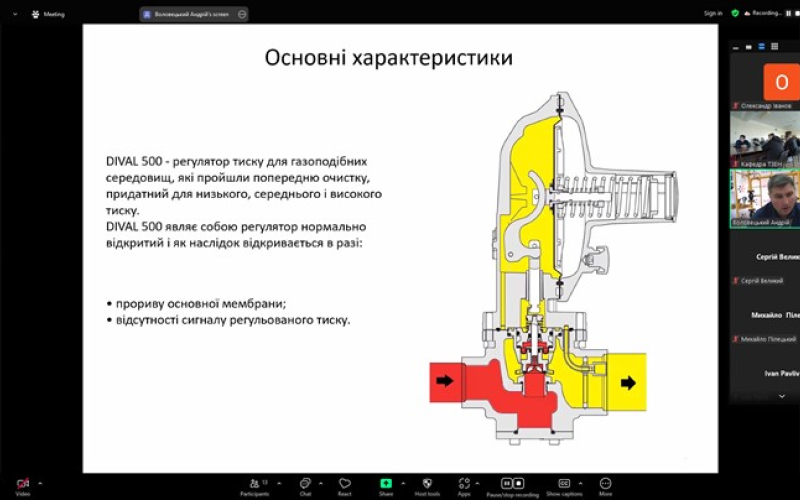Image resolution: width=800 pixels, height=500 pixels.
Task: Pause recording from the top bar
Action: (x=789, y=13)
